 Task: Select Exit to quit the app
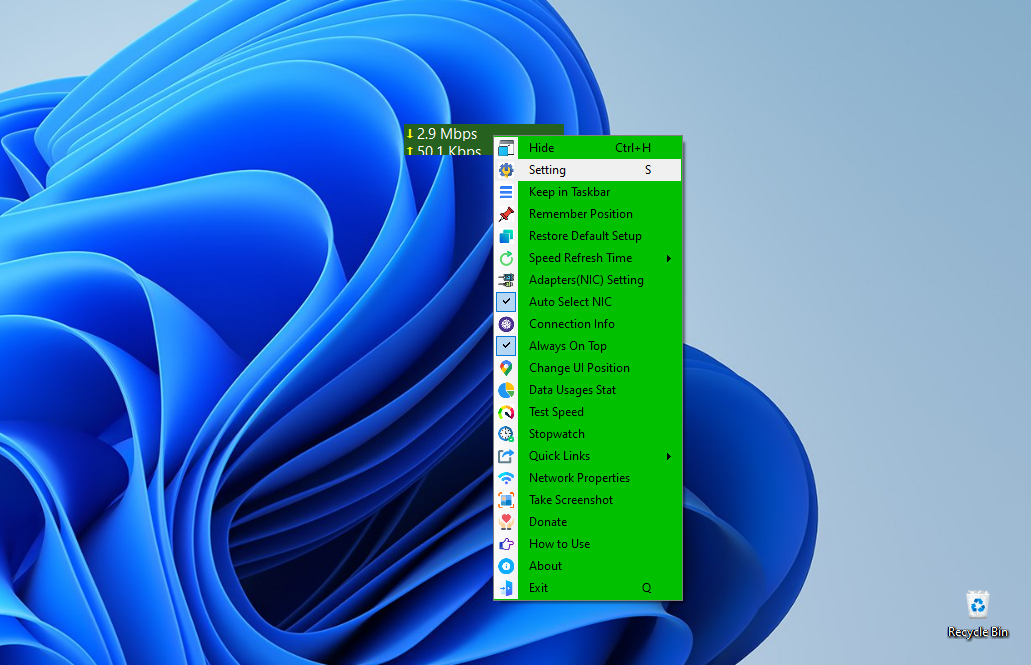click(539, 588)
